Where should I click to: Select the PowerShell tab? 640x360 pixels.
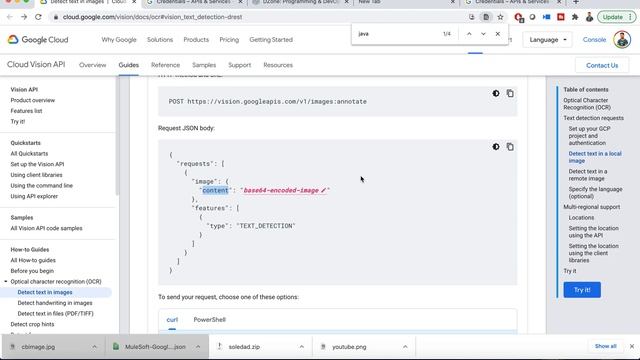[x=209, y=320]
